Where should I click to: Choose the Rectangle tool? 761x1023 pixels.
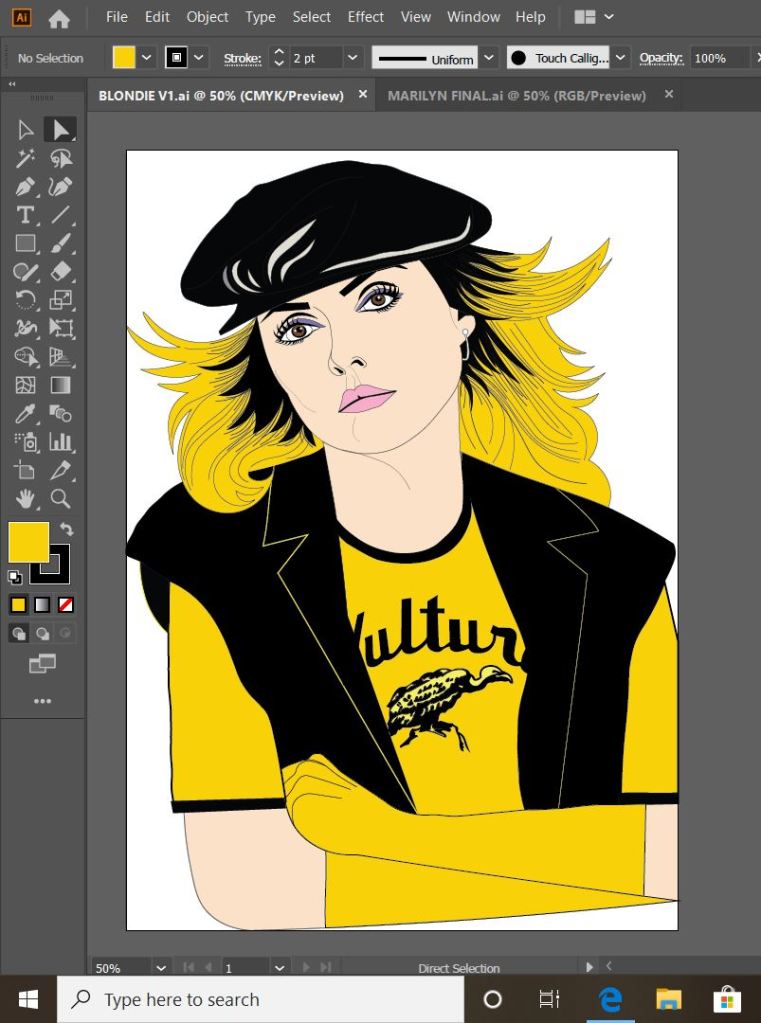25,243
